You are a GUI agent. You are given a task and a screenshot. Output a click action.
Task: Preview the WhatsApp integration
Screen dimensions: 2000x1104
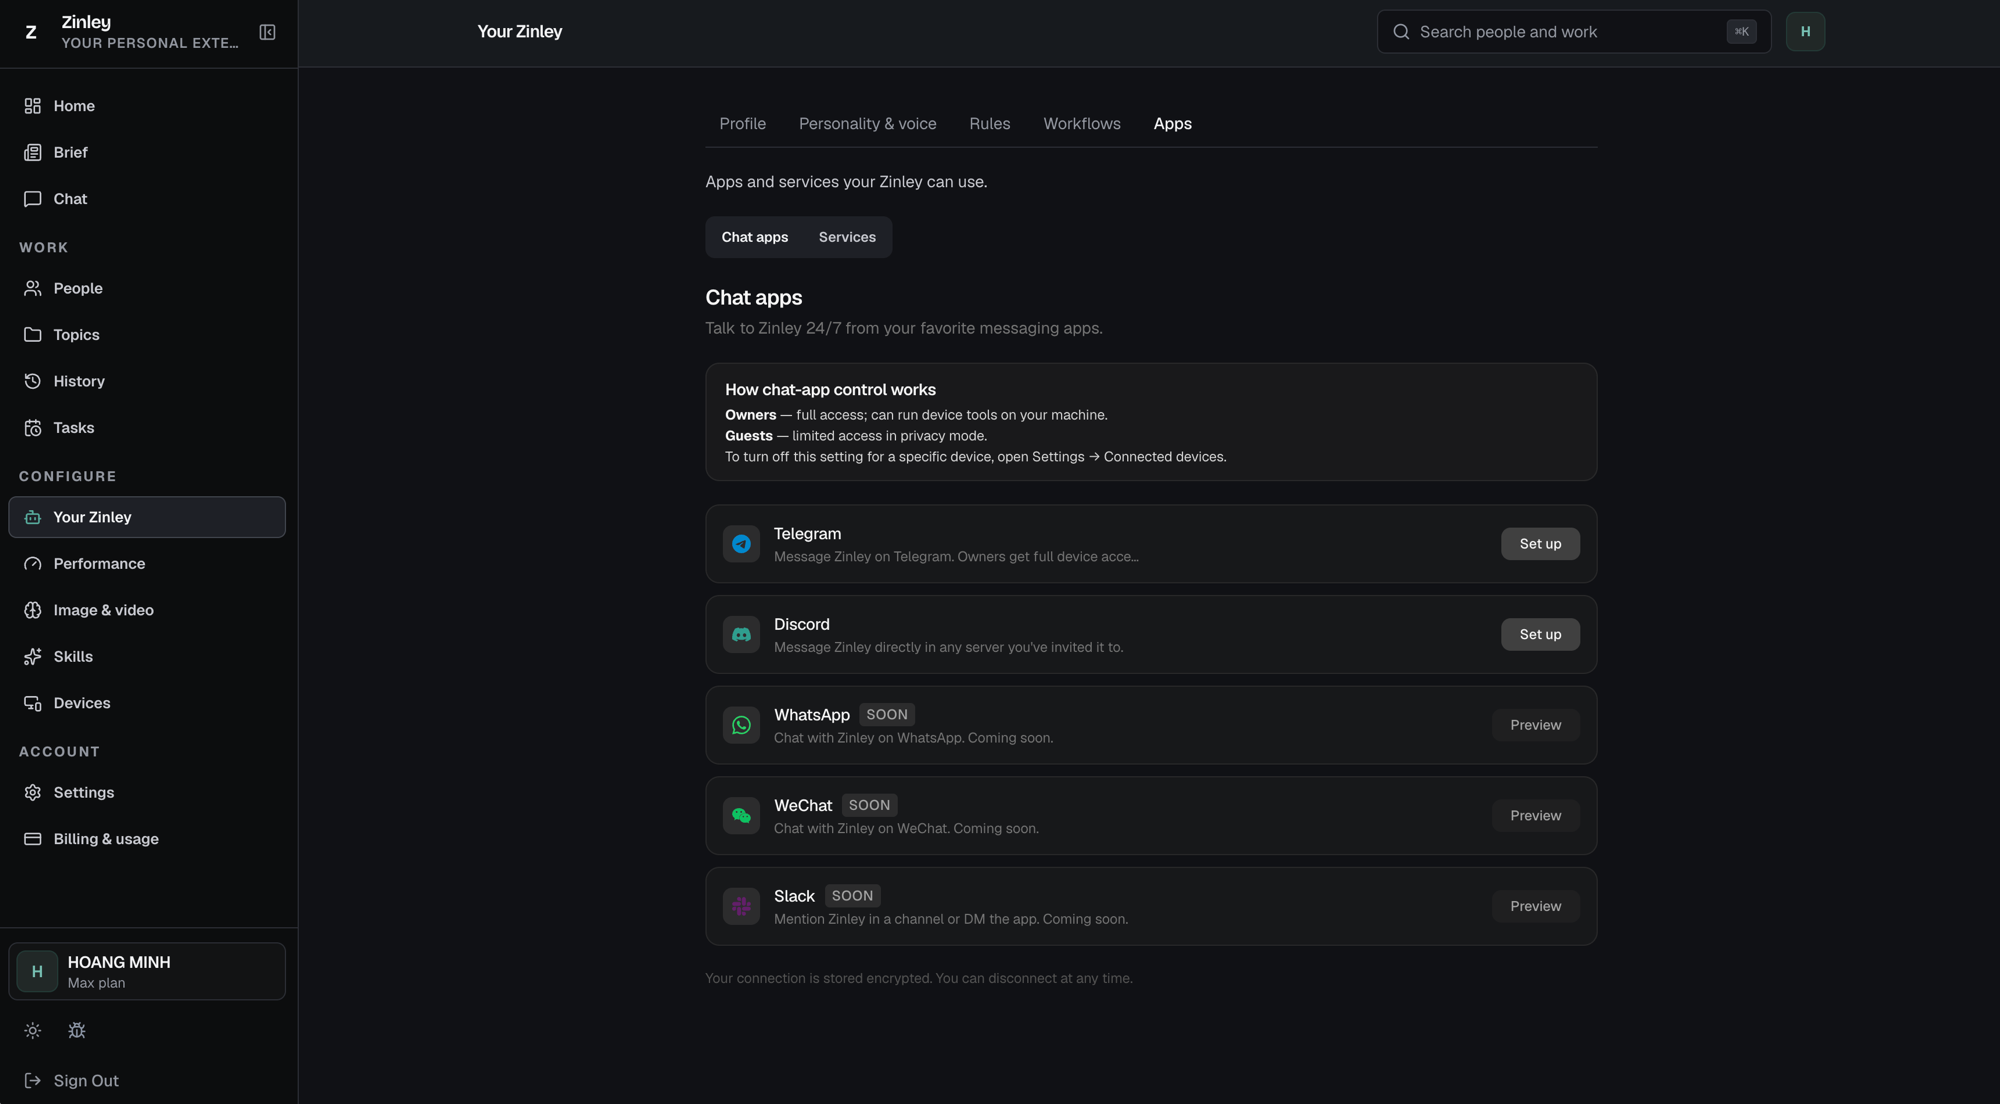click(x=1536, y=725)
